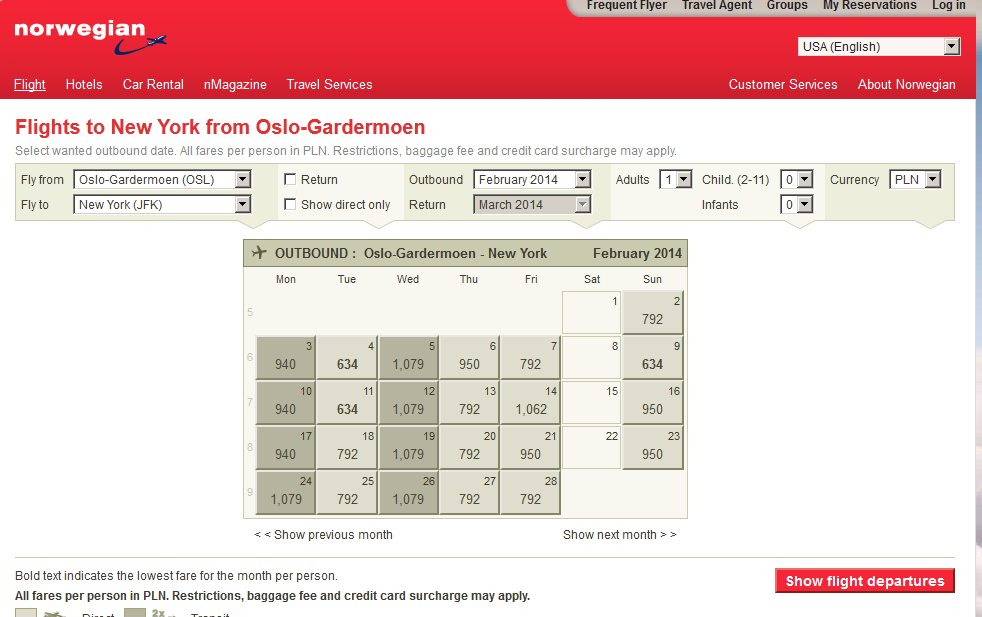Viewport: 982px width, 617px height.
Task: Tick the Show direct only checkbox
Action: click(290, 204)
